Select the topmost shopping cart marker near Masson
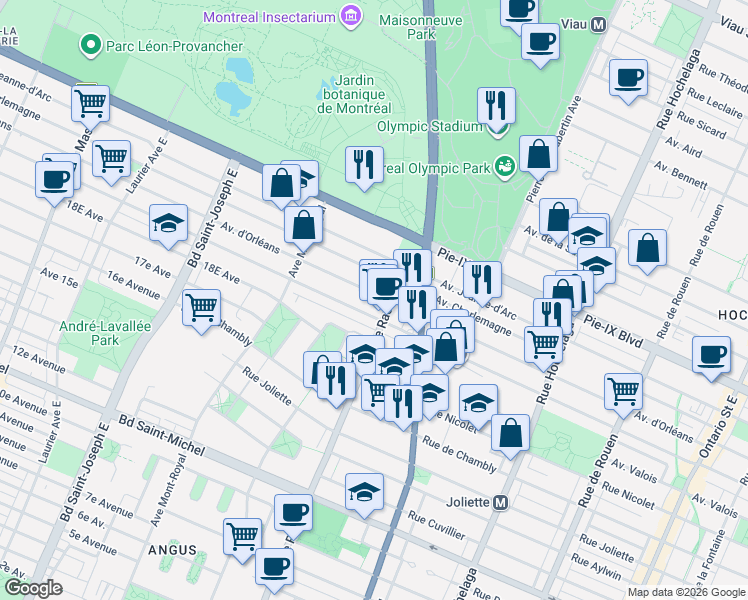 coord(90,103)
